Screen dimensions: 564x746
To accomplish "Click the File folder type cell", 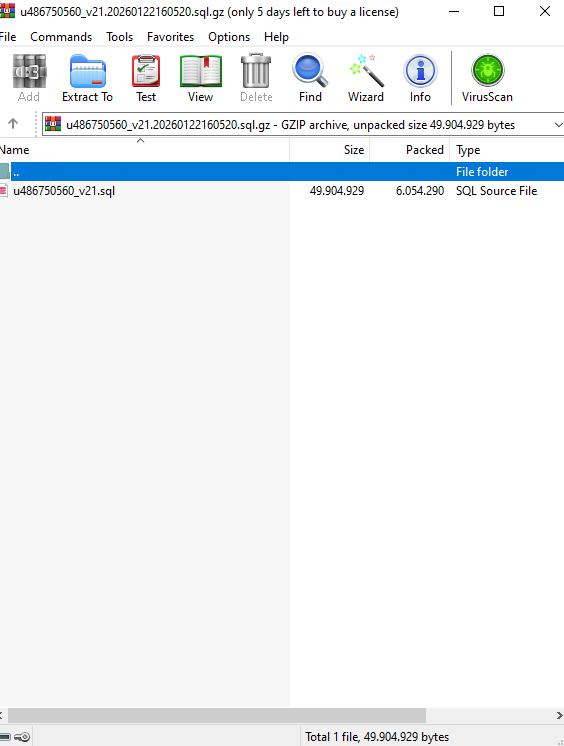I will (x=482, y=172).
